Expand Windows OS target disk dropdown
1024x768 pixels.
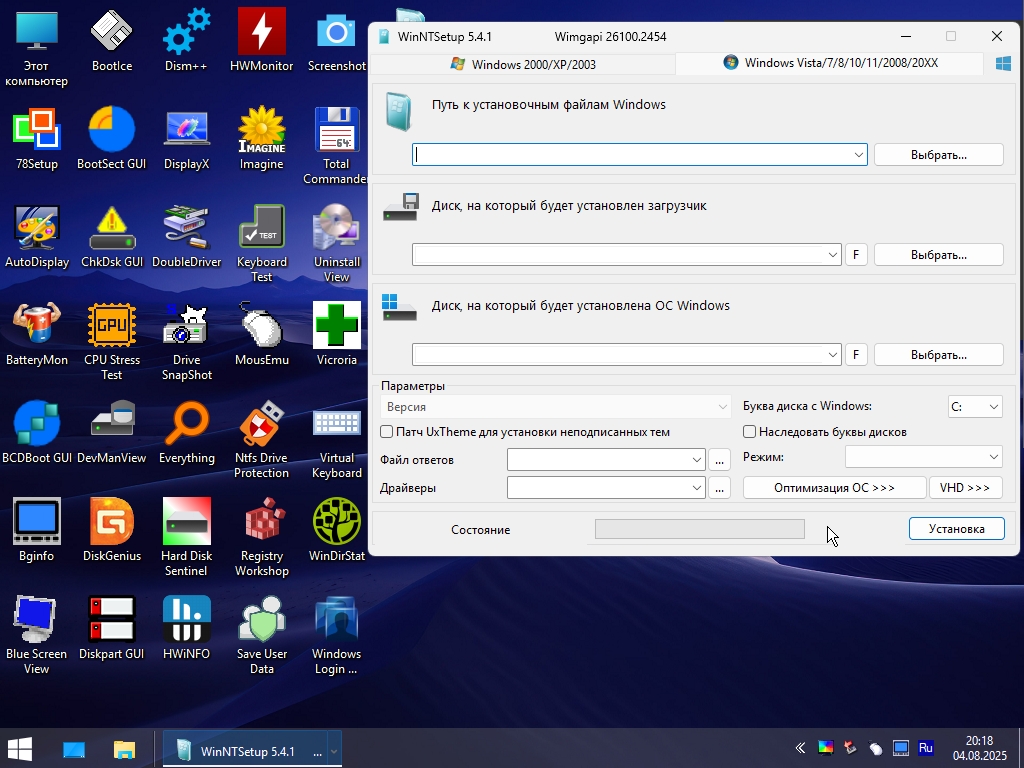tap(833, 355)
